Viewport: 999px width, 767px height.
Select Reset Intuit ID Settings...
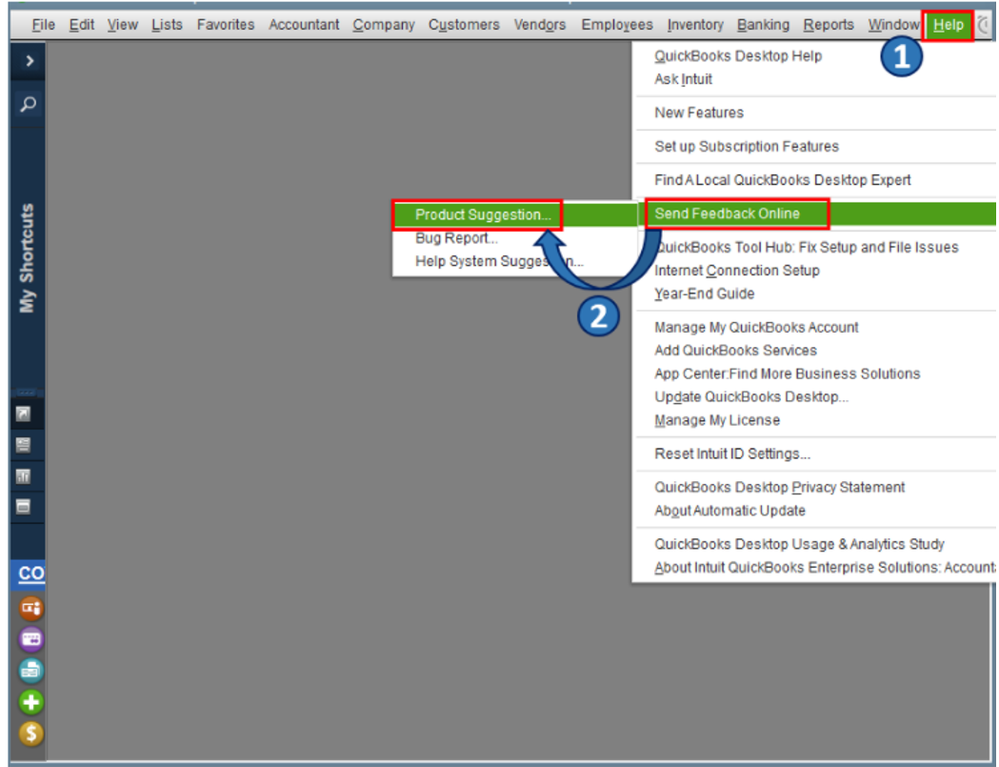(x=732, y=454)
